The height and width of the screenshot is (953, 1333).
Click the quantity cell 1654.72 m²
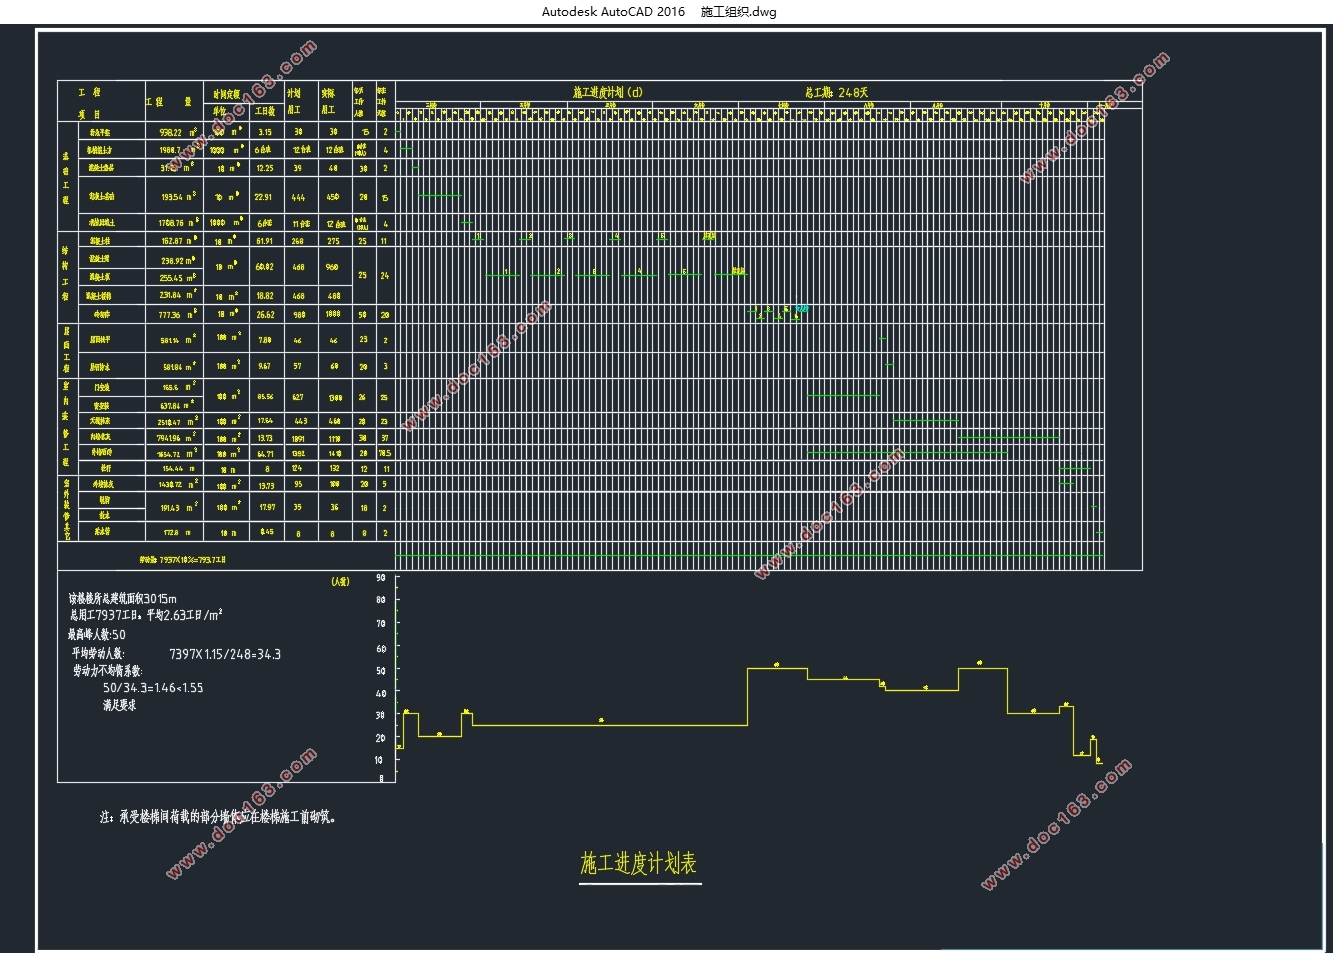coord(177,454)
